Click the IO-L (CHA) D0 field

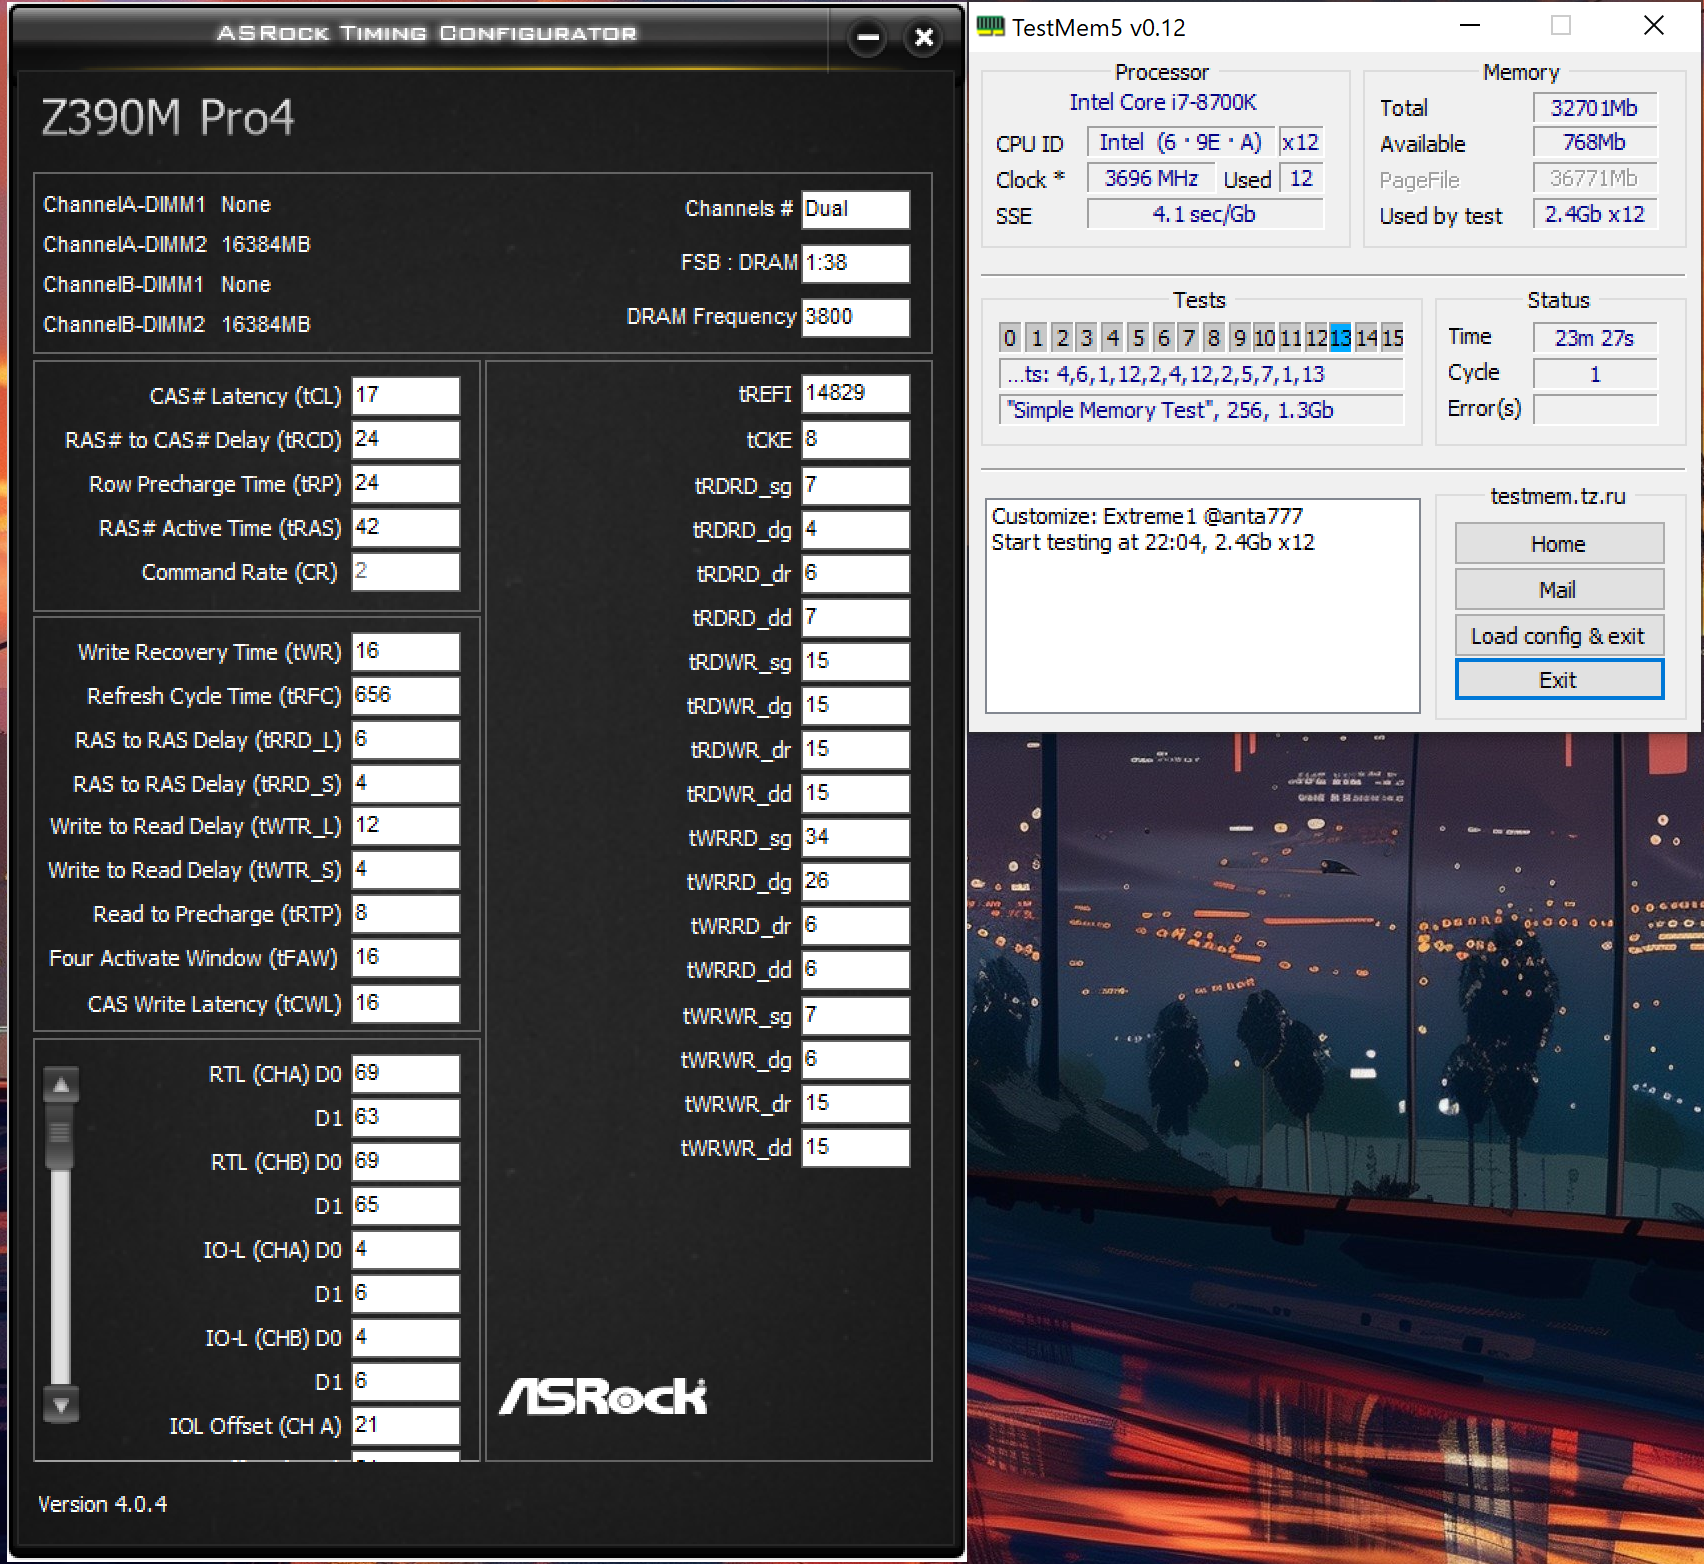pyautogui.click(x=406, y=1249)
